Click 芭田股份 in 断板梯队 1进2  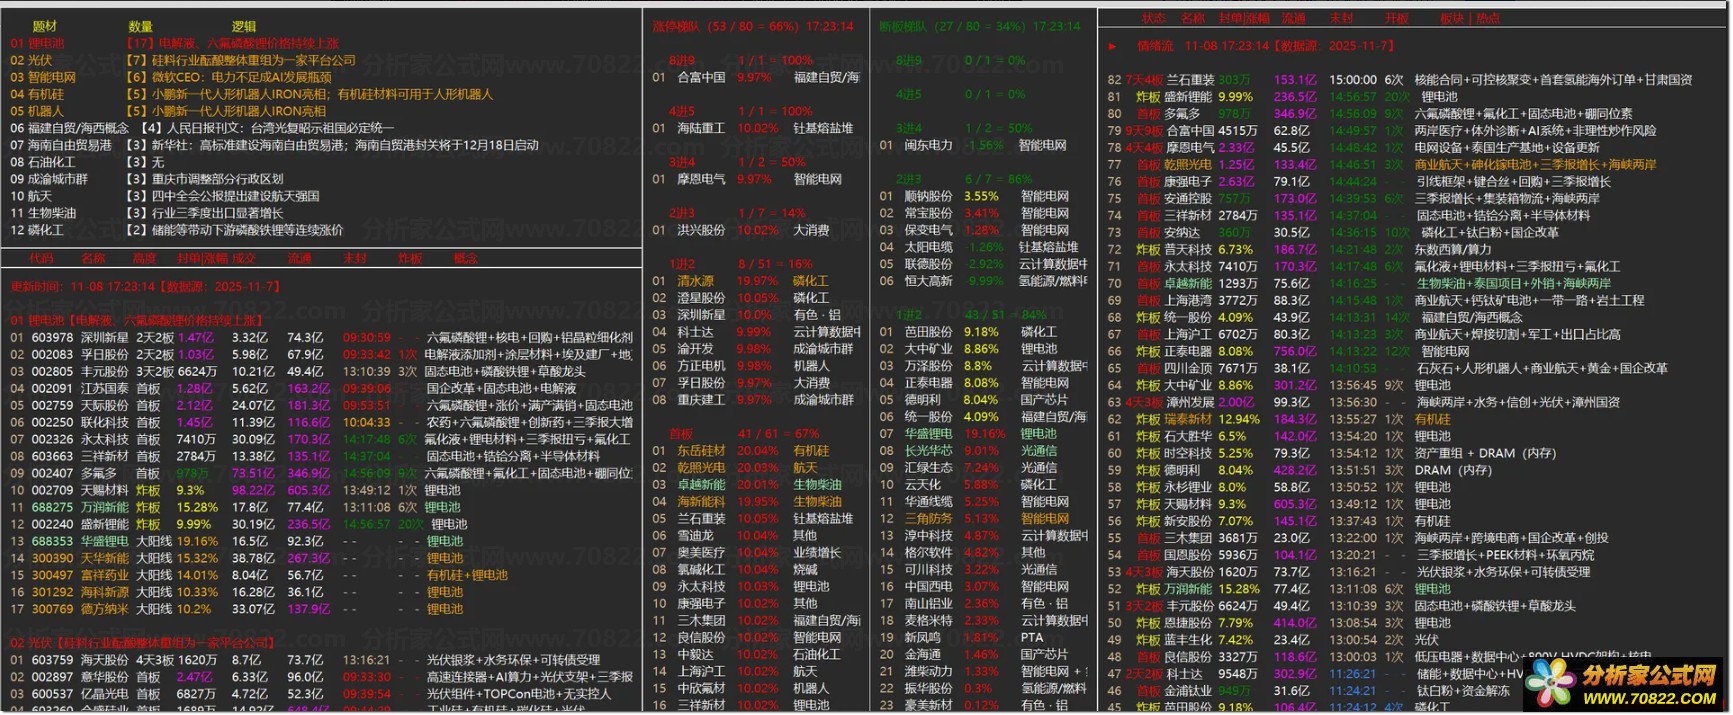[928, 333]
